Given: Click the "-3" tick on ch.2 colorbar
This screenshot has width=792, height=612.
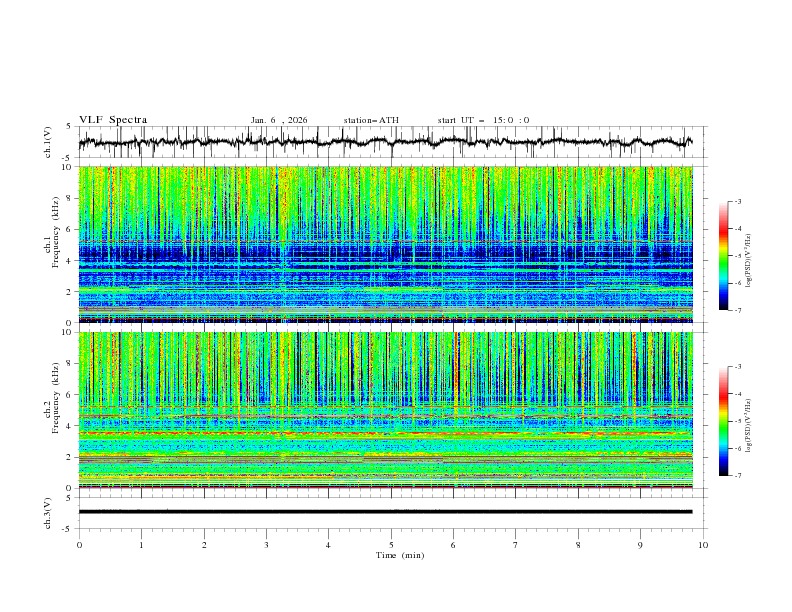Looking at the screenshot, I should (x=737, y=367).
